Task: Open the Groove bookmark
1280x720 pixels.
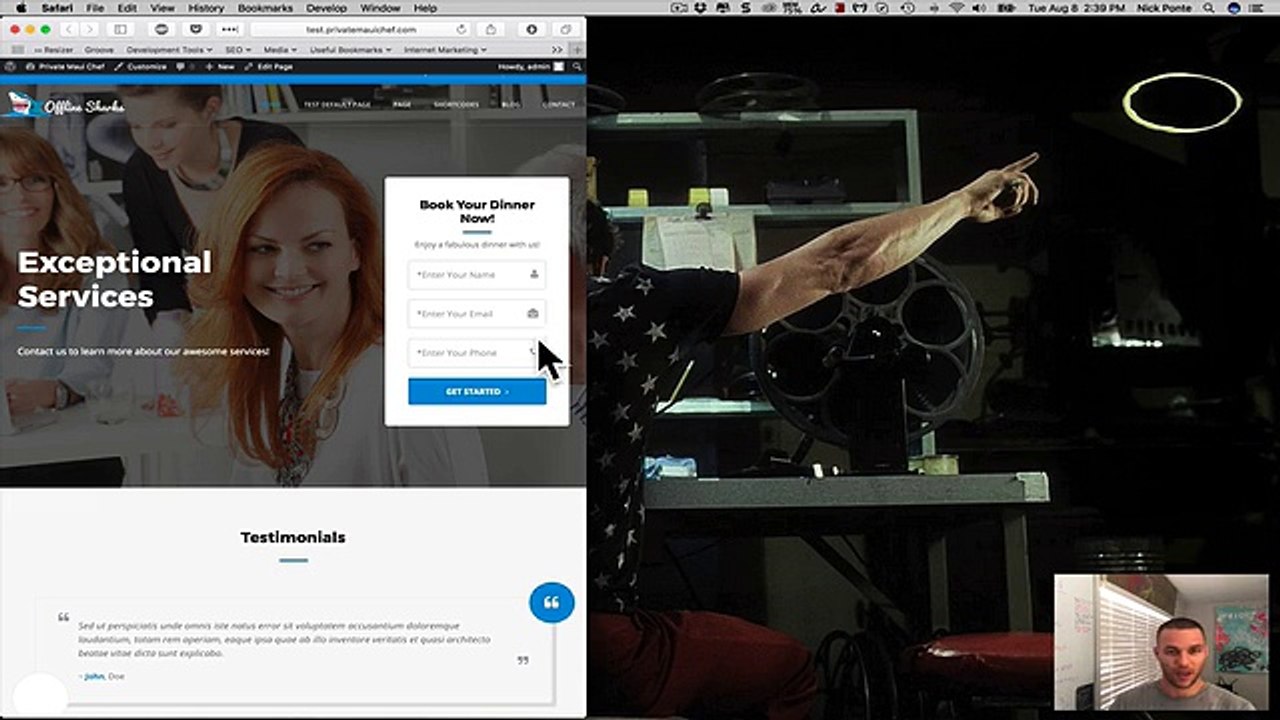Action: tap(98, 49)
